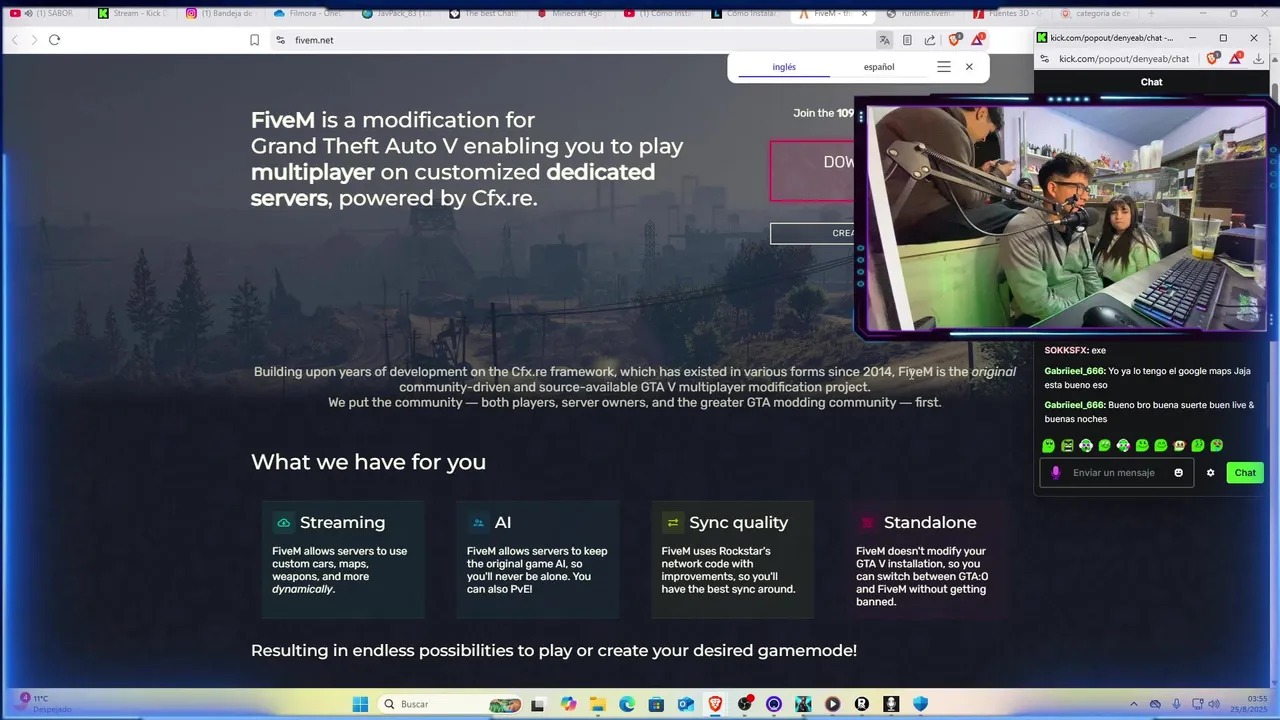Open File Explorer from taskbar
Viewport: 1280px width, 720px height.
click(597, 704)
